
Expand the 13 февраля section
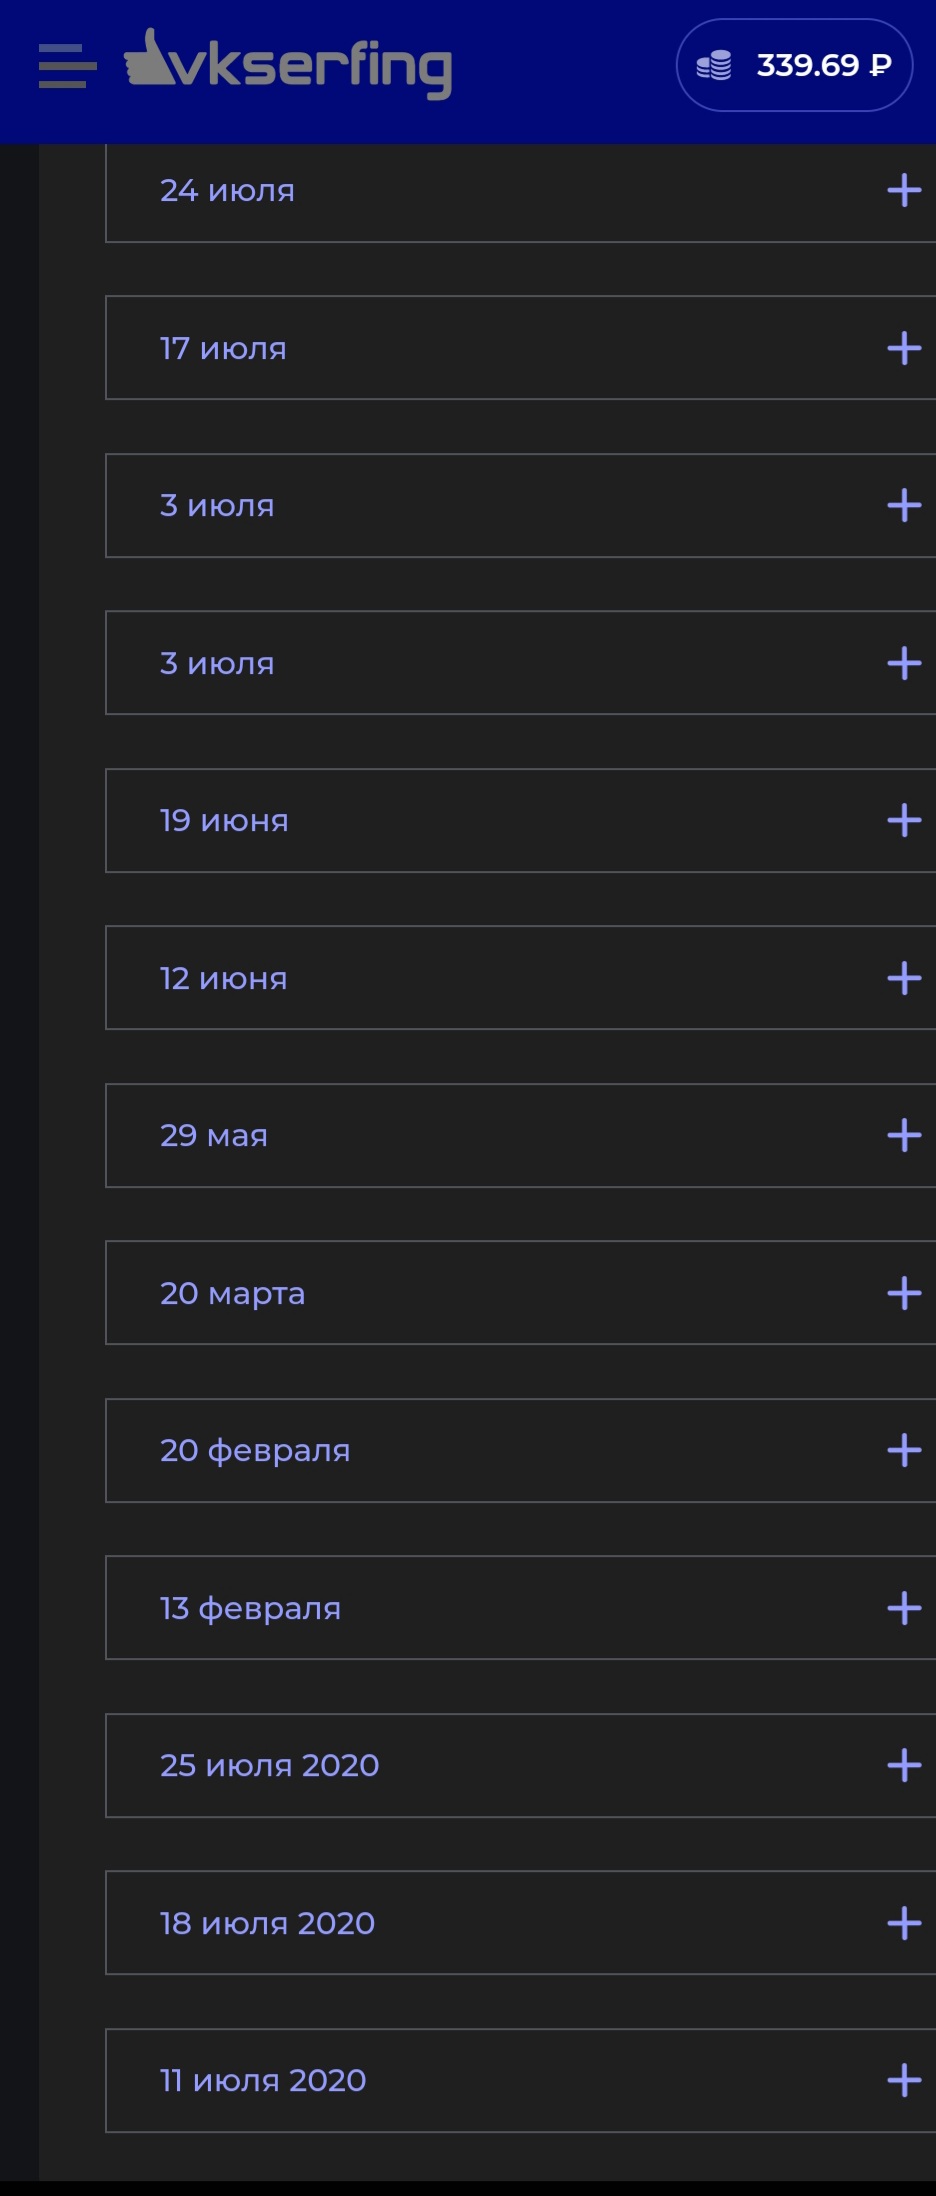[x=521, y=1608]
